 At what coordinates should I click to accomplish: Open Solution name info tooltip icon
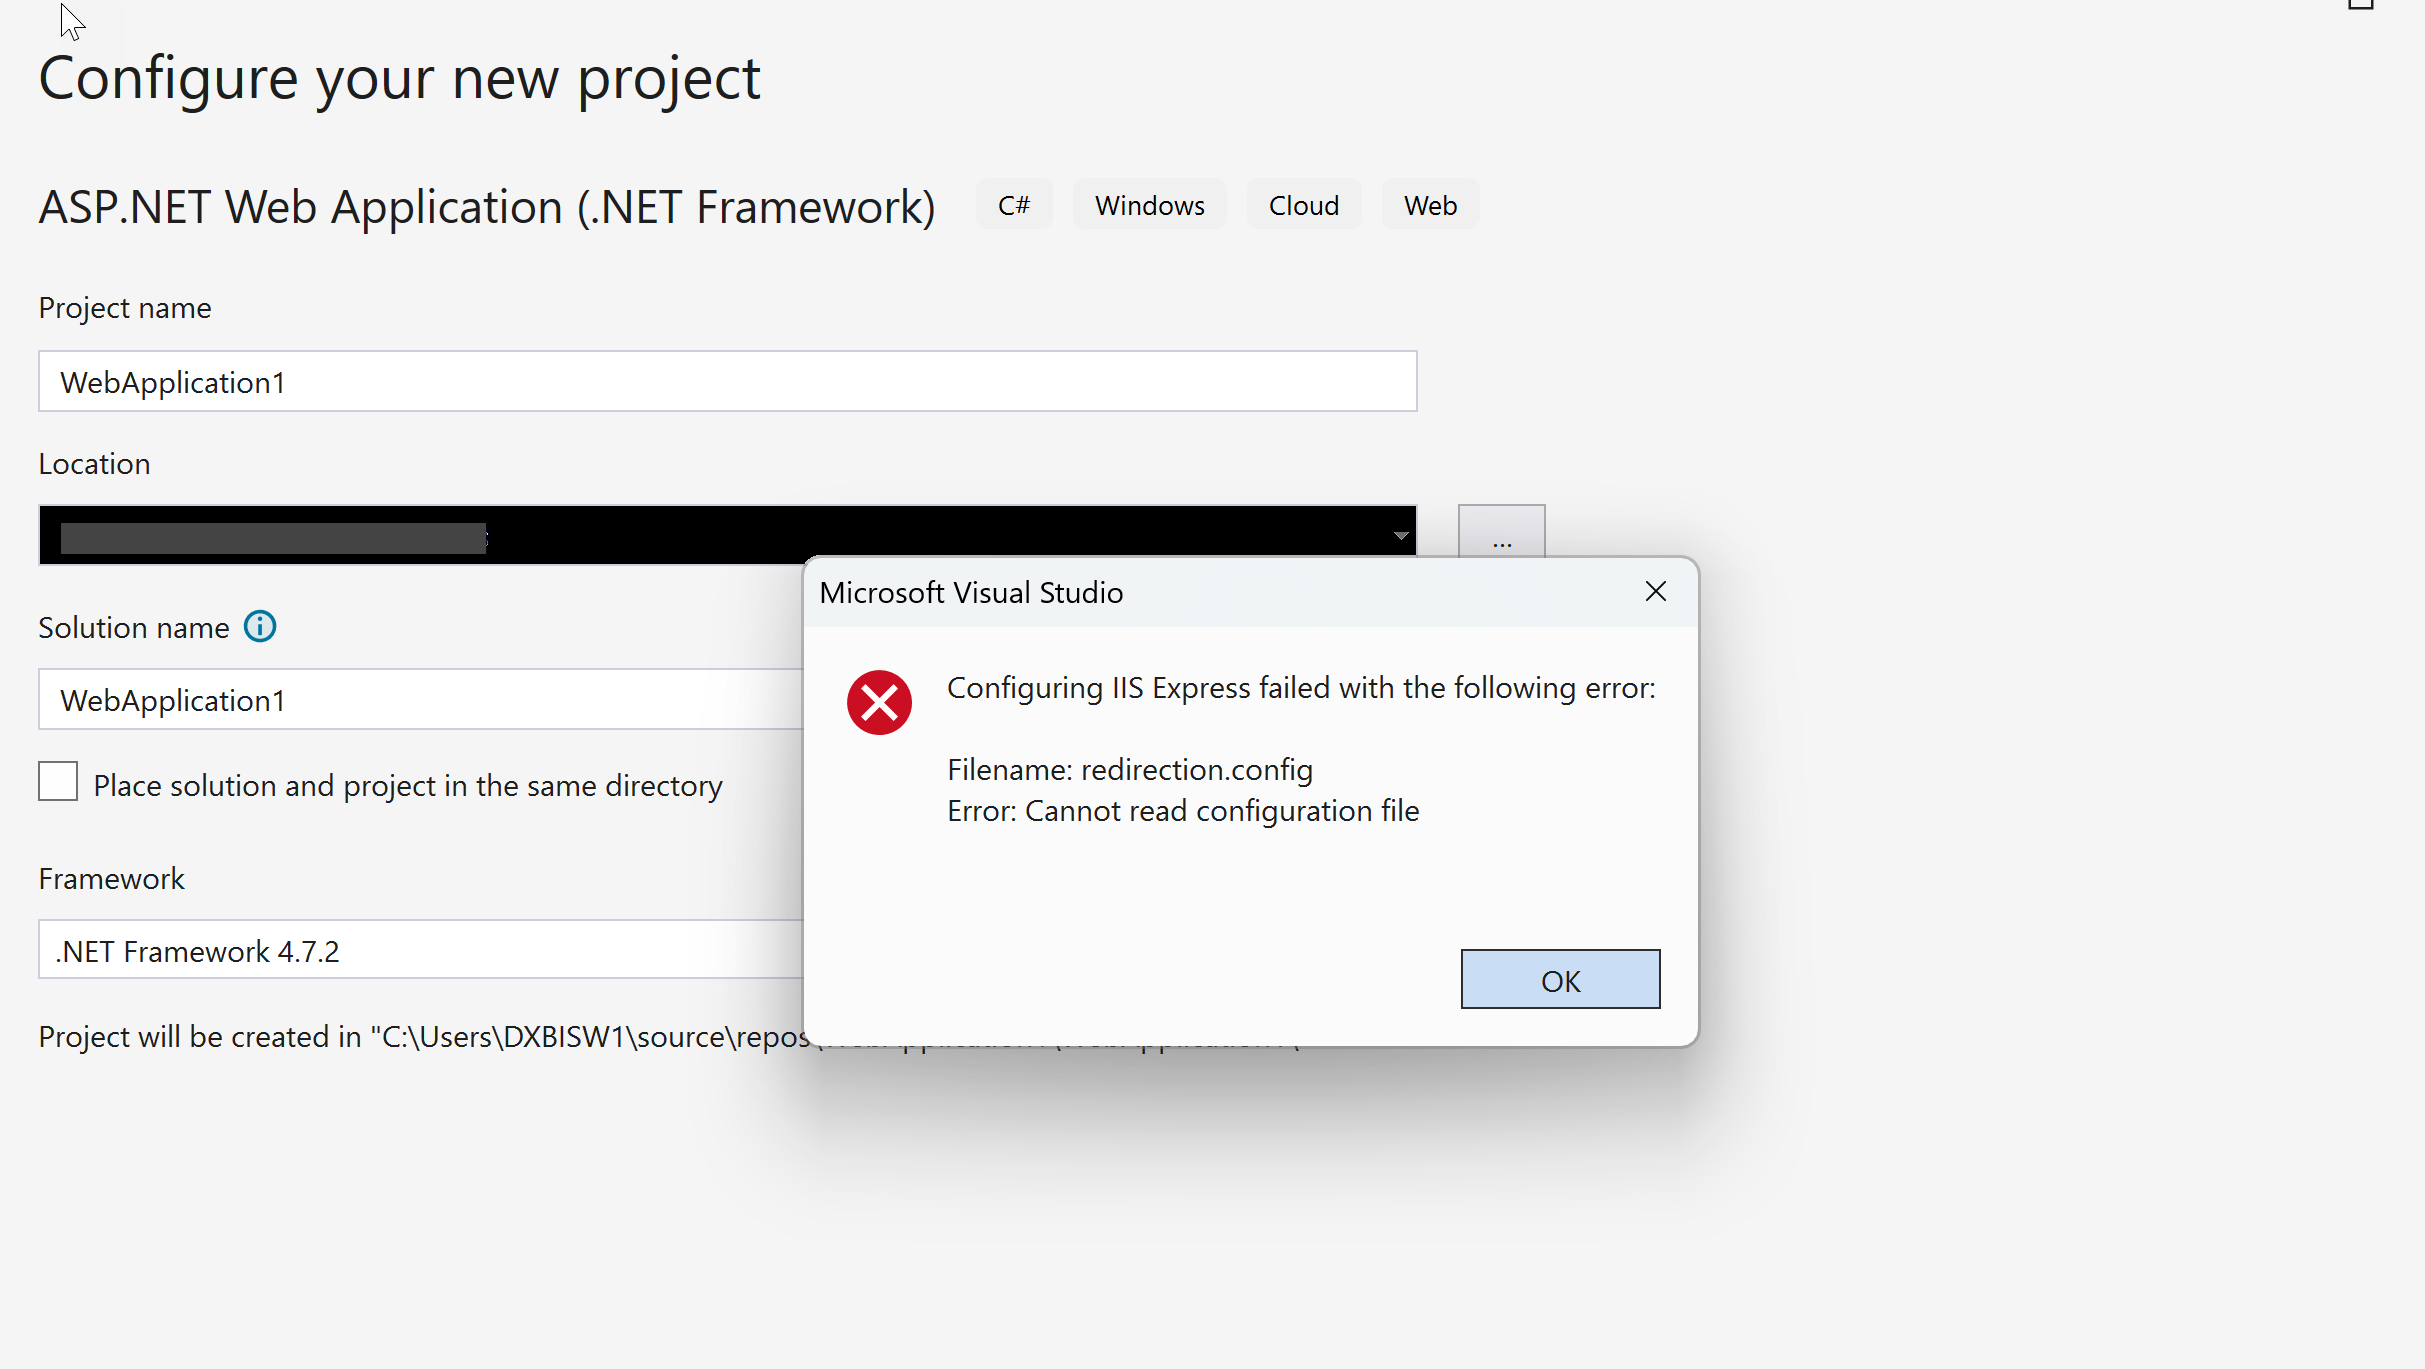[260, 627]
